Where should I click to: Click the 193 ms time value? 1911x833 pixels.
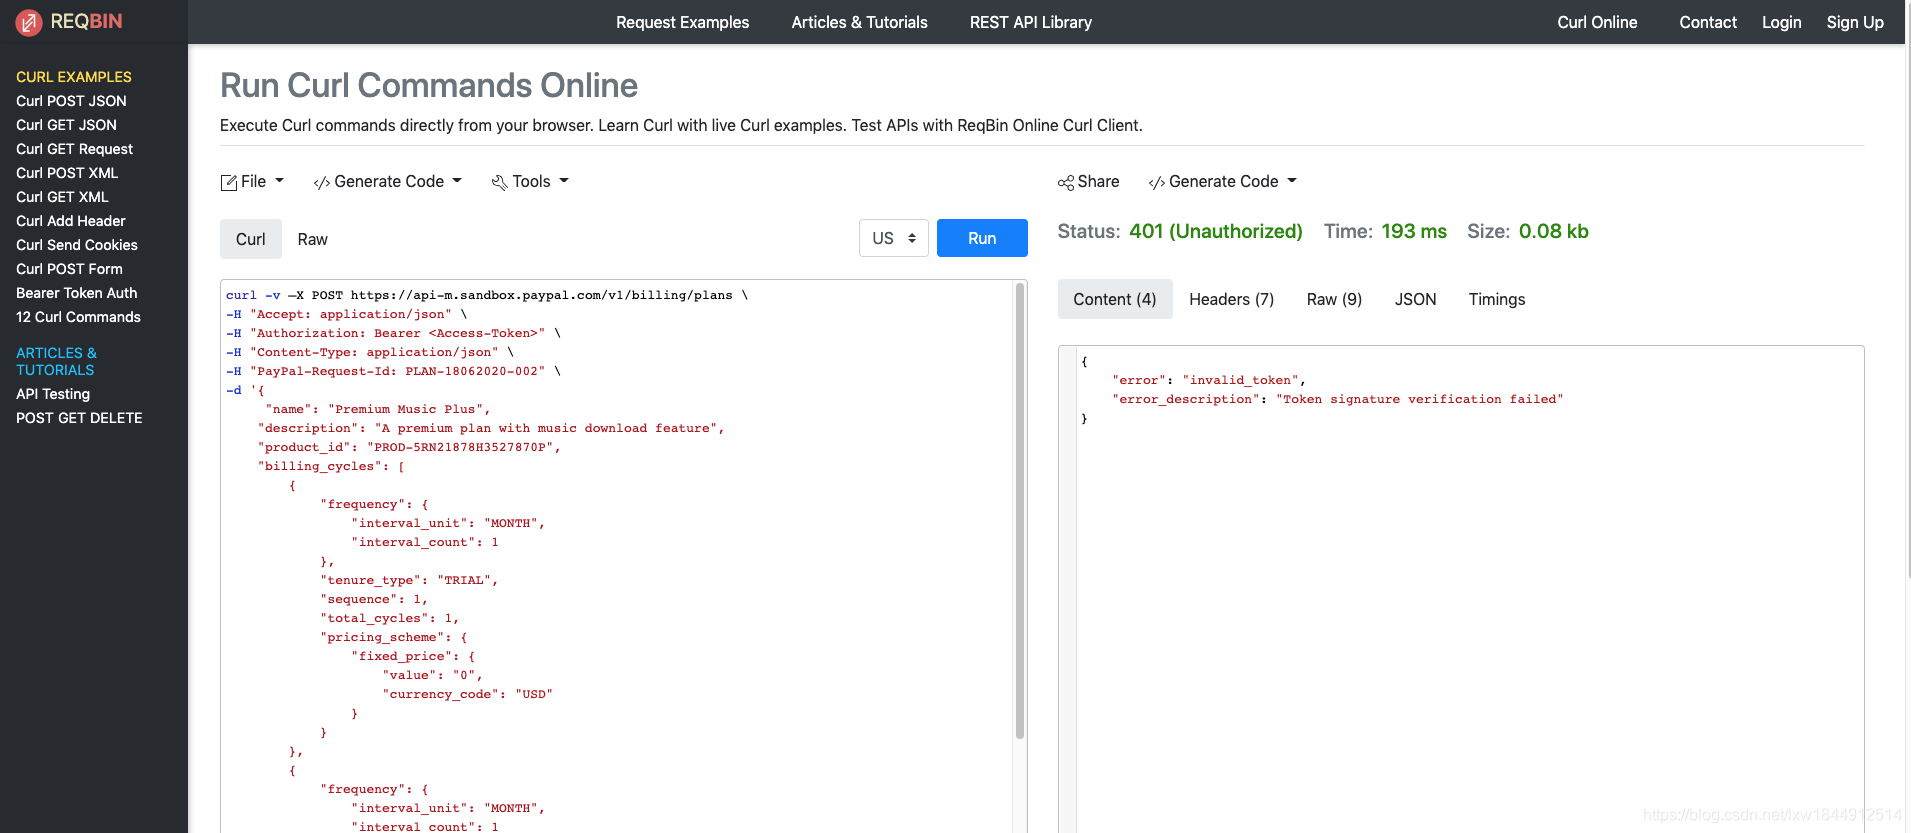pyautogui.click(x=1414, y=231)
